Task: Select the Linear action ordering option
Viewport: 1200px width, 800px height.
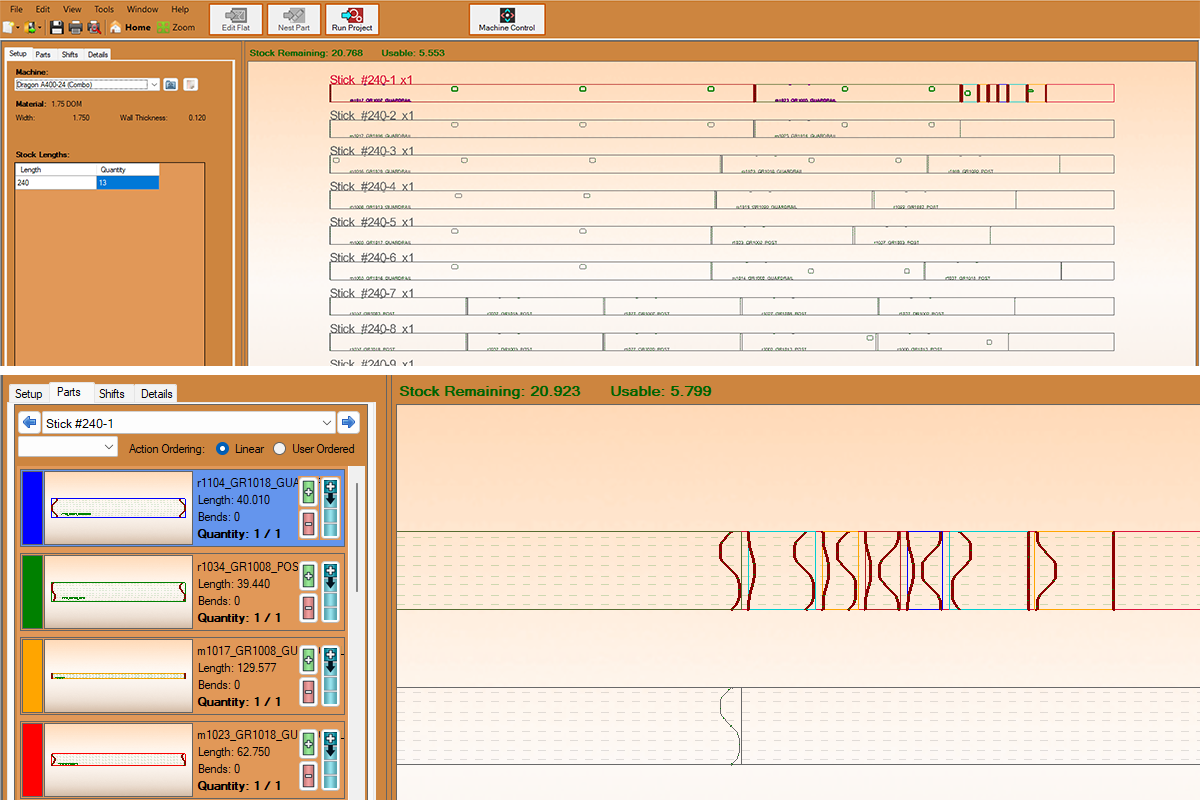Action: [x=240, y=449]
